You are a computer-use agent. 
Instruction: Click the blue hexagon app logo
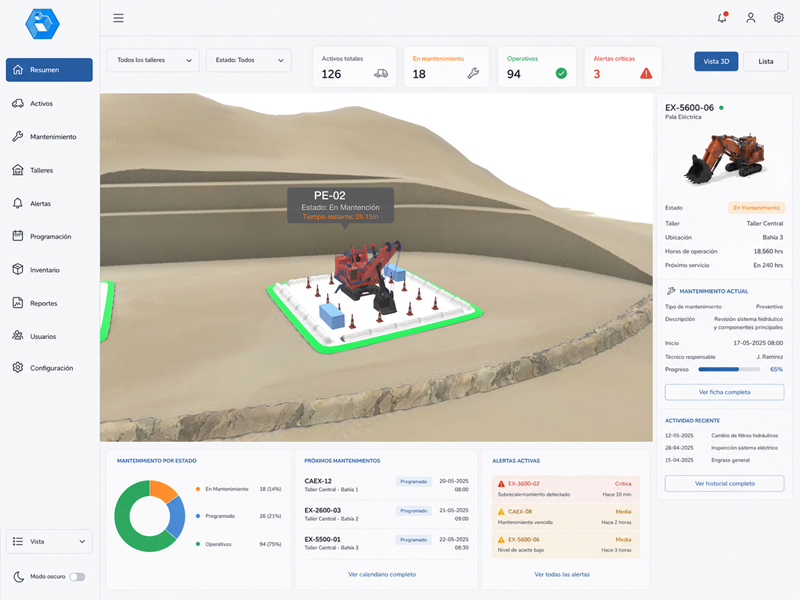pos(42,24)
